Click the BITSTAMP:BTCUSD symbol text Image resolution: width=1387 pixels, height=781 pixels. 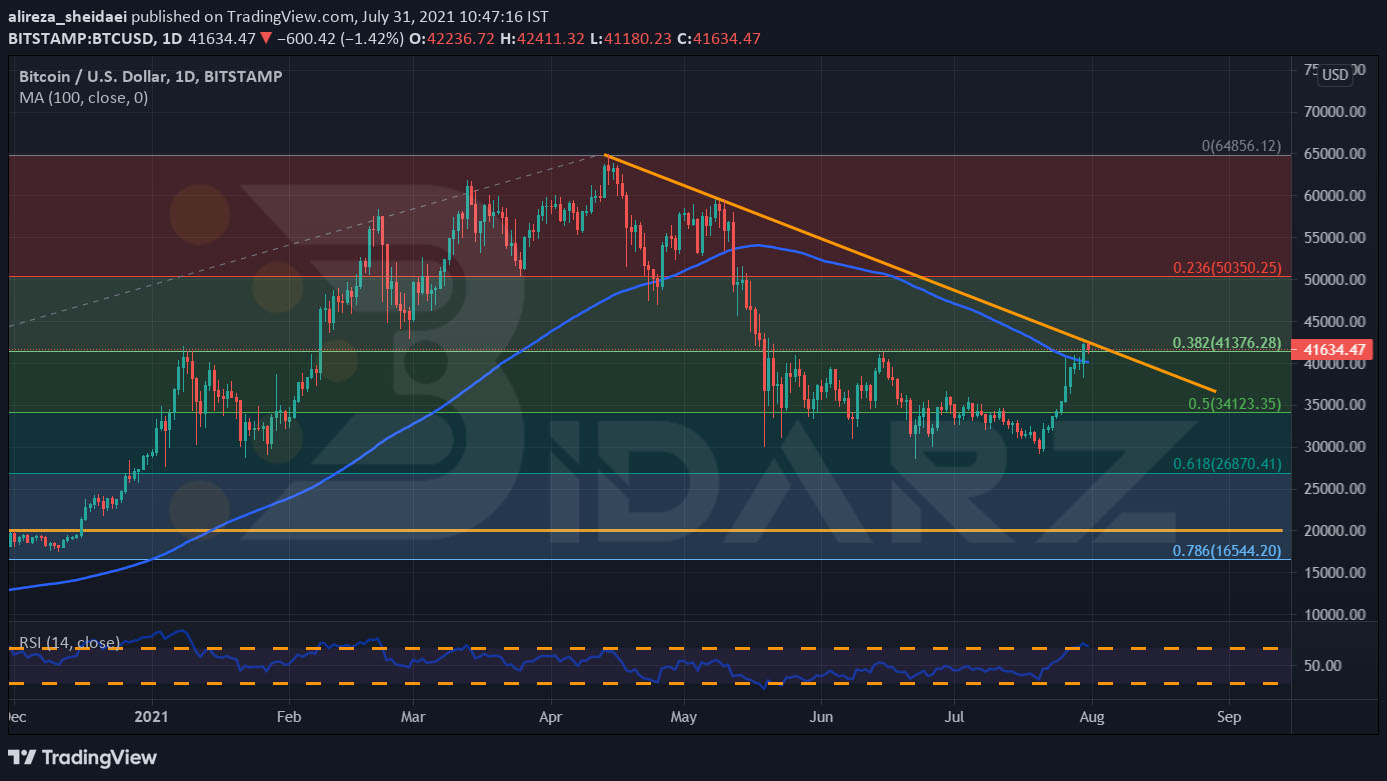point(80,38)
